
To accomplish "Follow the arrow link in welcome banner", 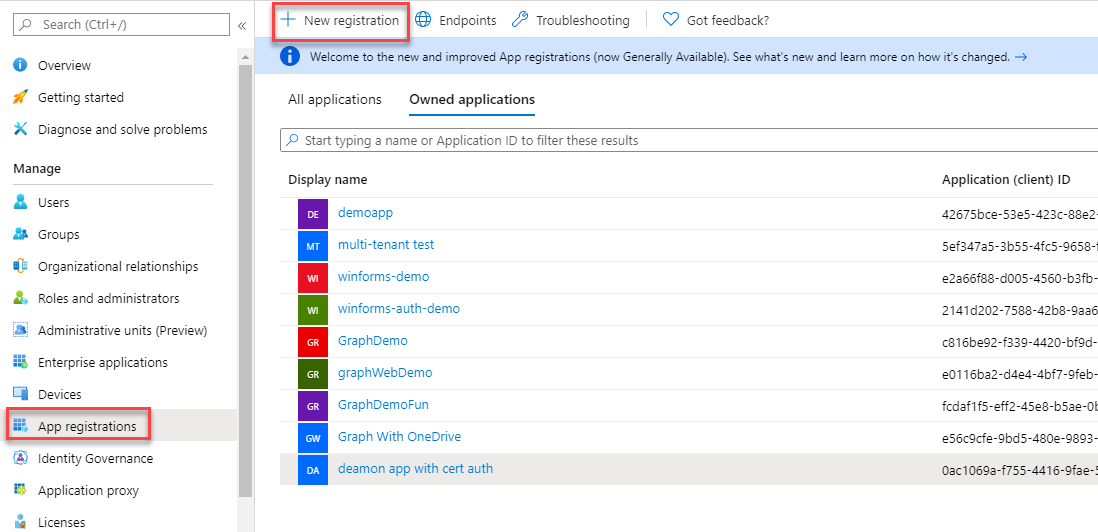I will (x=1020, y=57).
